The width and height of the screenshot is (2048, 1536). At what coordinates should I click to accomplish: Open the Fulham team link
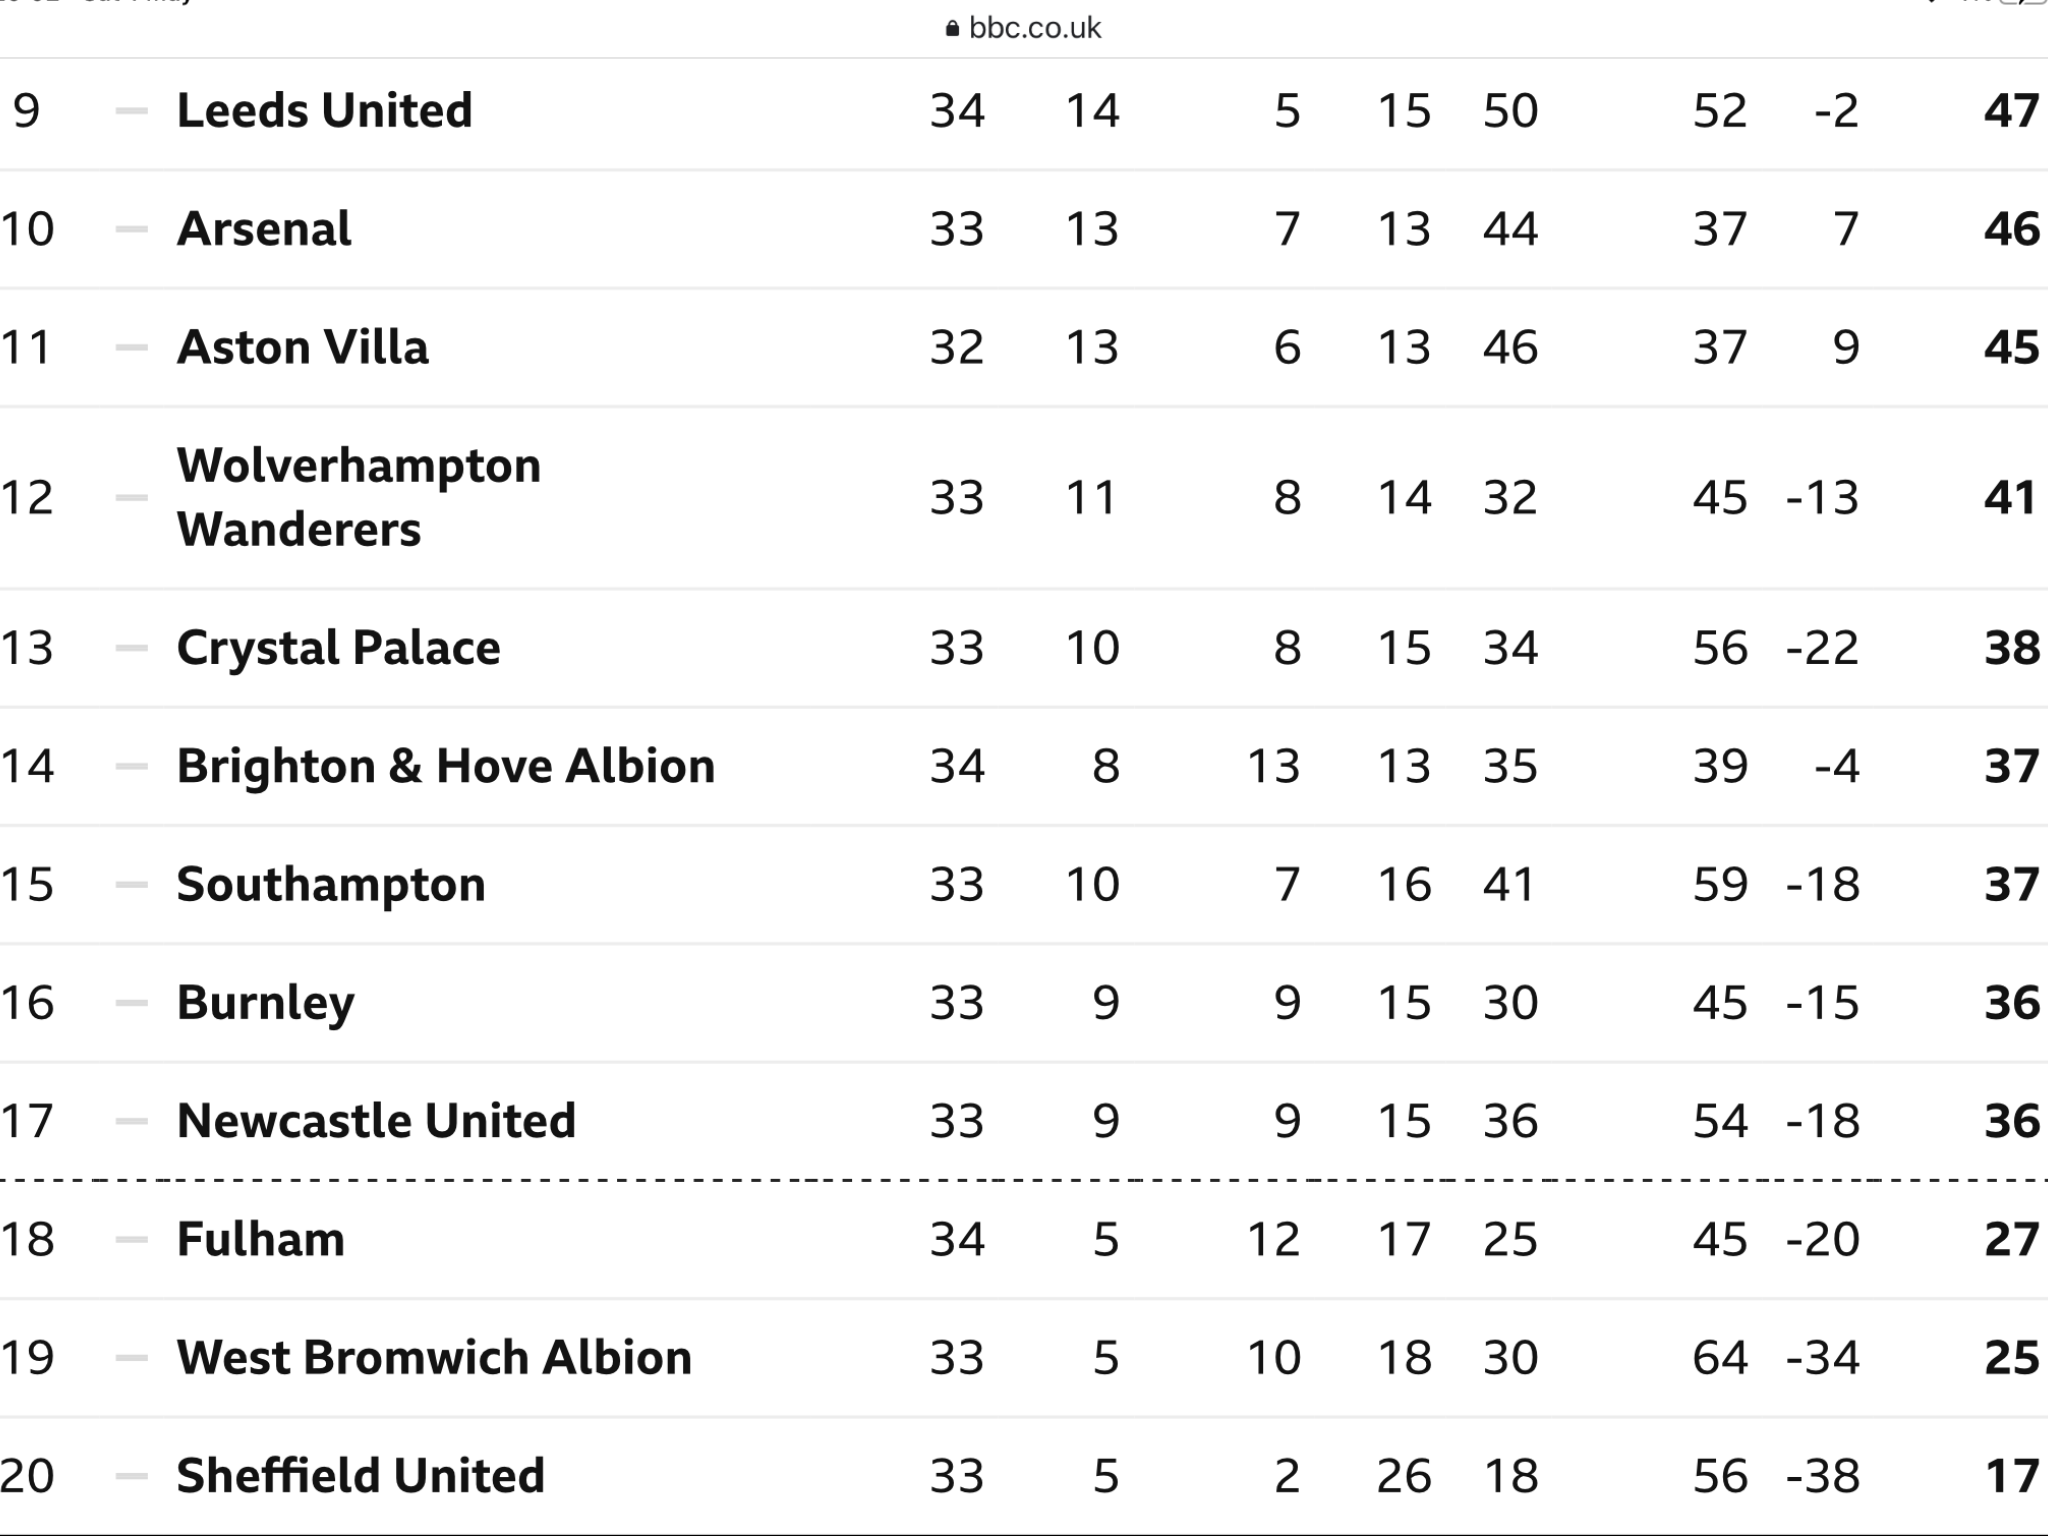click(260, 1239)
